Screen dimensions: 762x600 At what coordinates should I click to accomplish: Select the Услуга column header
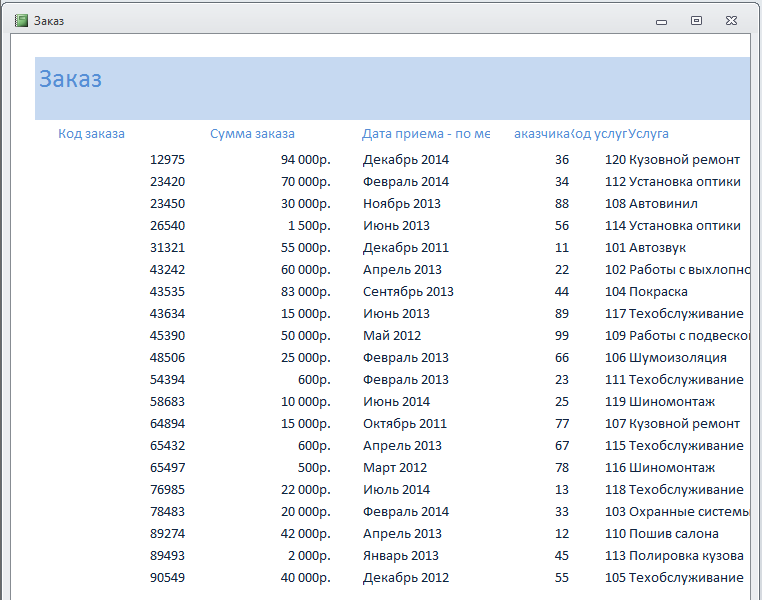(x=649, y=134)
